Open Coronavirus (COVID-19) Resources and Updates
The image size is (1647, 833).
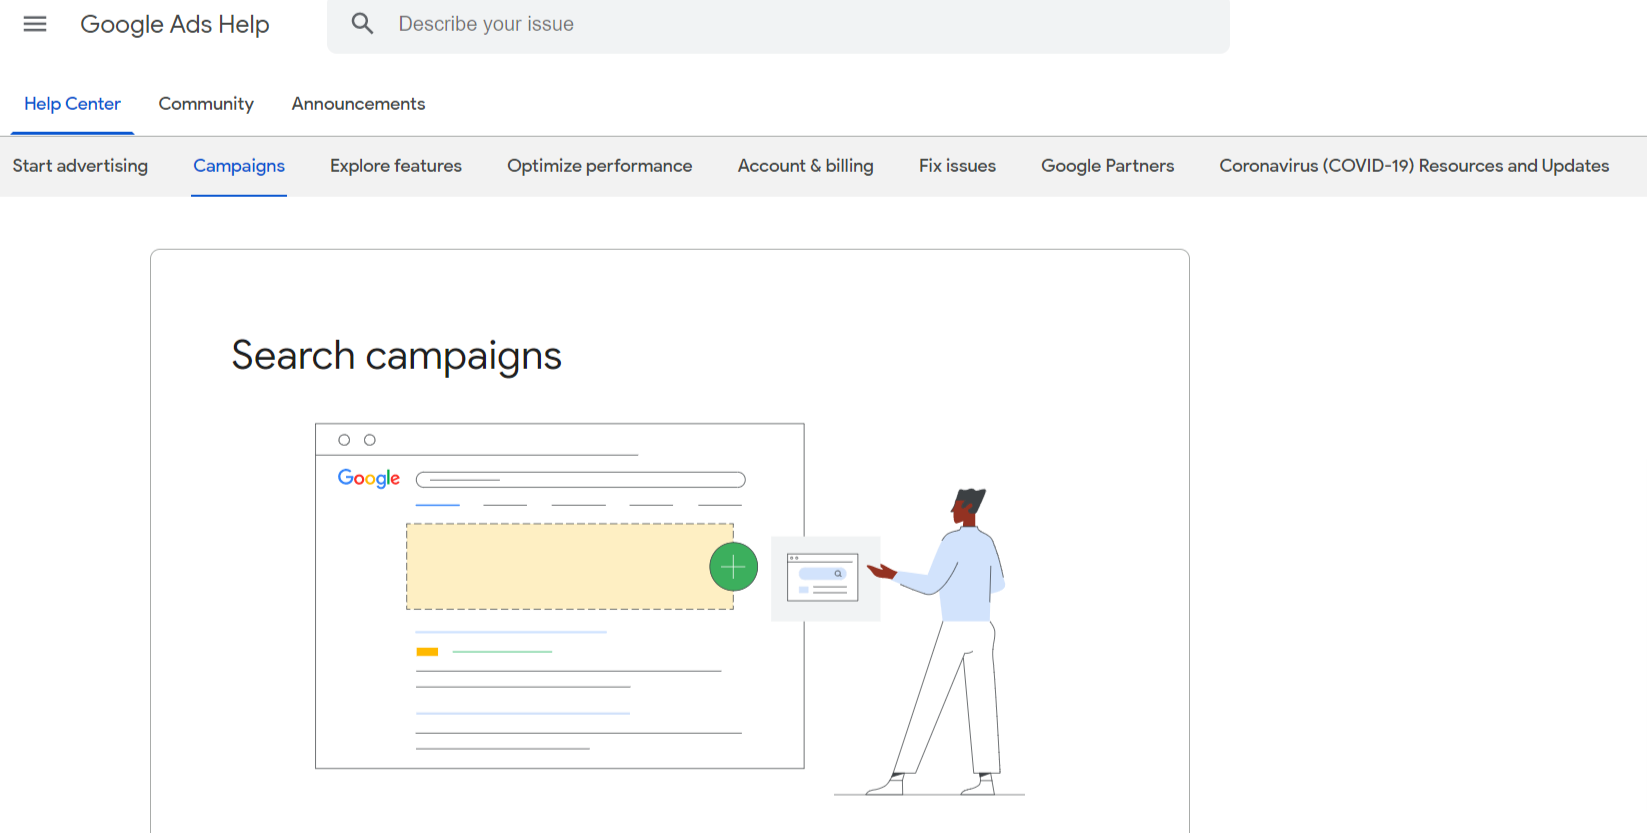pos(1414,166)
